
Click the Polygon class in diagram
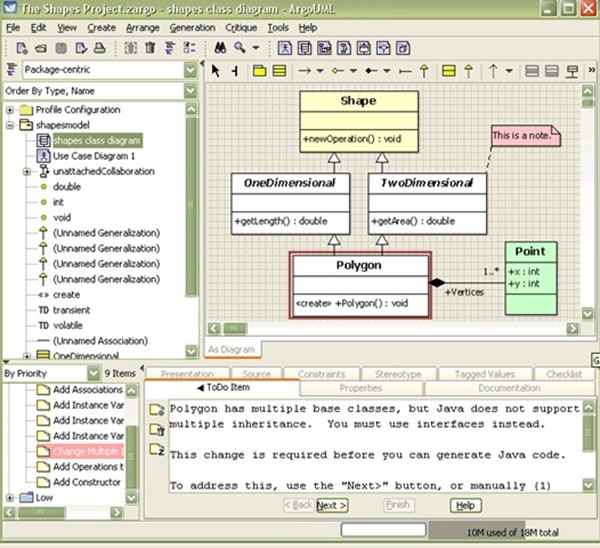[360, 285]
